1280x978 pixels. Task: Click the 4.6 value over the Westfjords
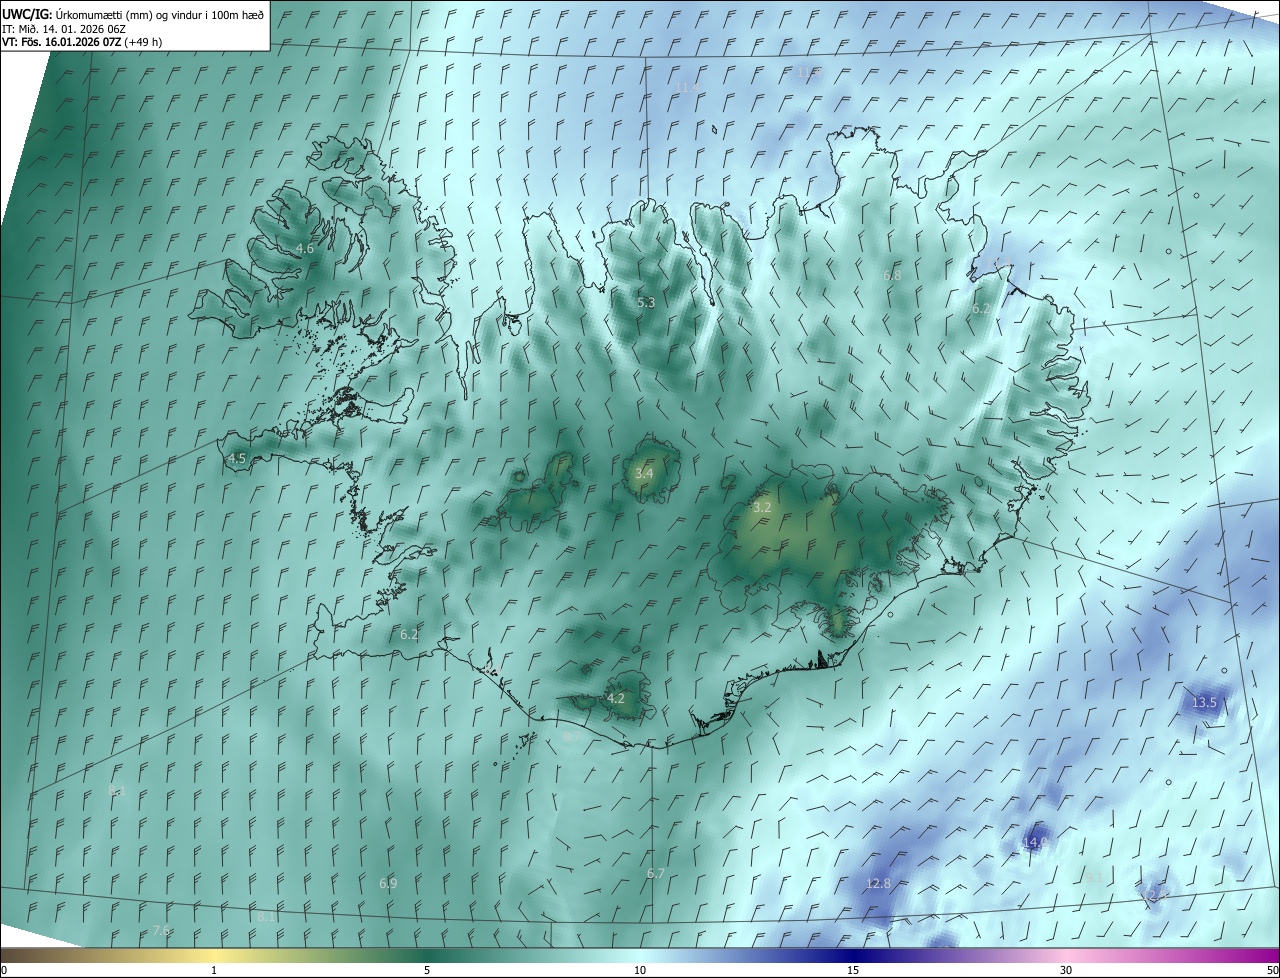[305, 248]
